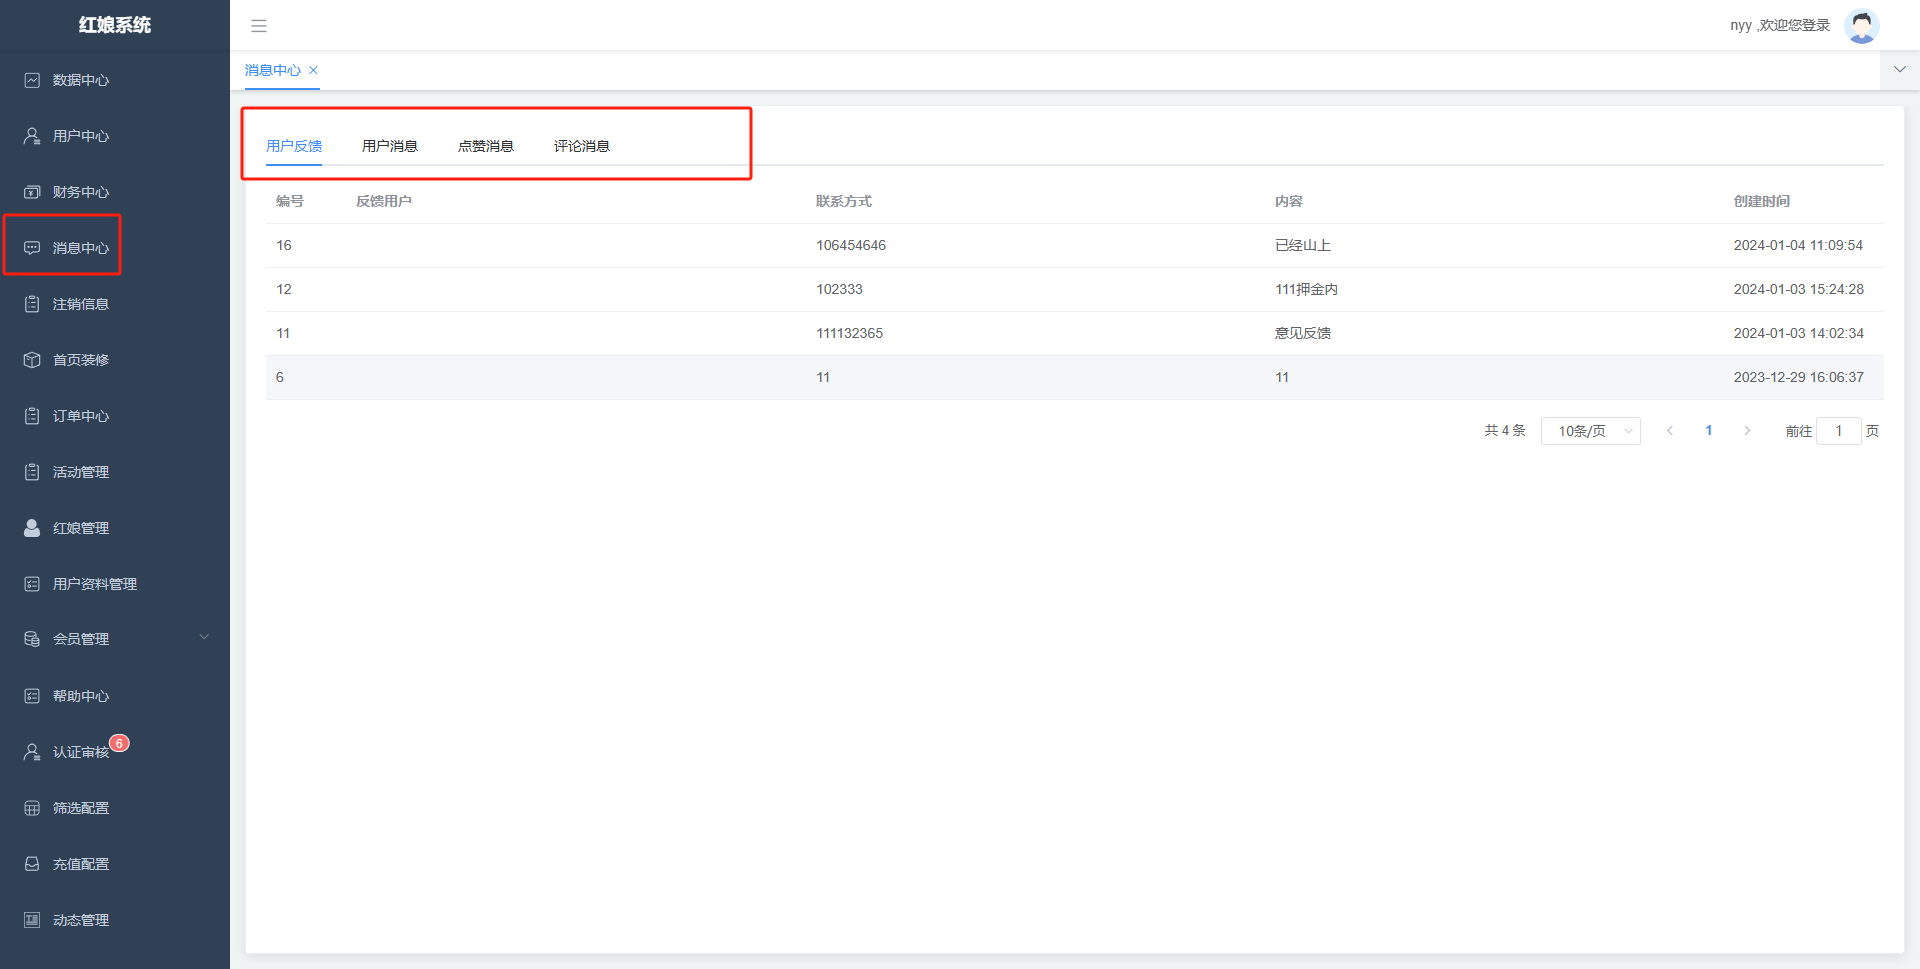Click the 首页装修 cube icon
1920x969 pixels.
coord(32,360)
